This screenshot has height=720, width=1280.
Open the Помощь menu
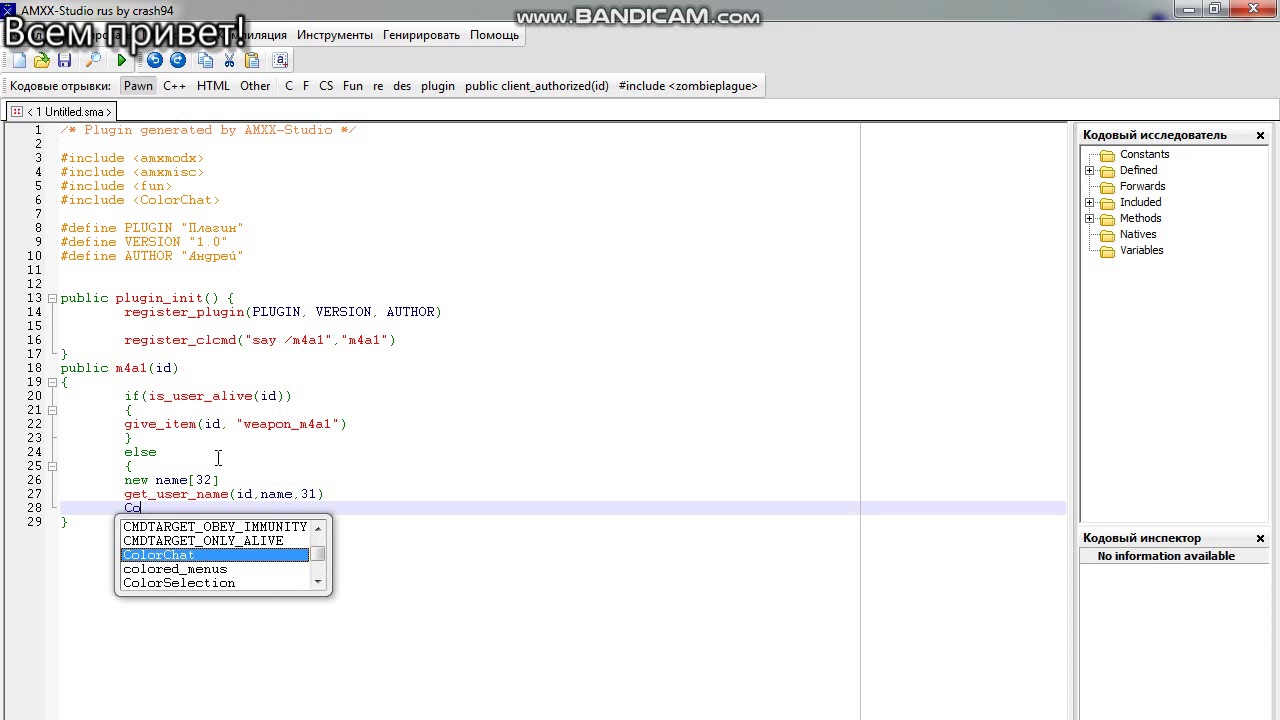click(495, 35)
